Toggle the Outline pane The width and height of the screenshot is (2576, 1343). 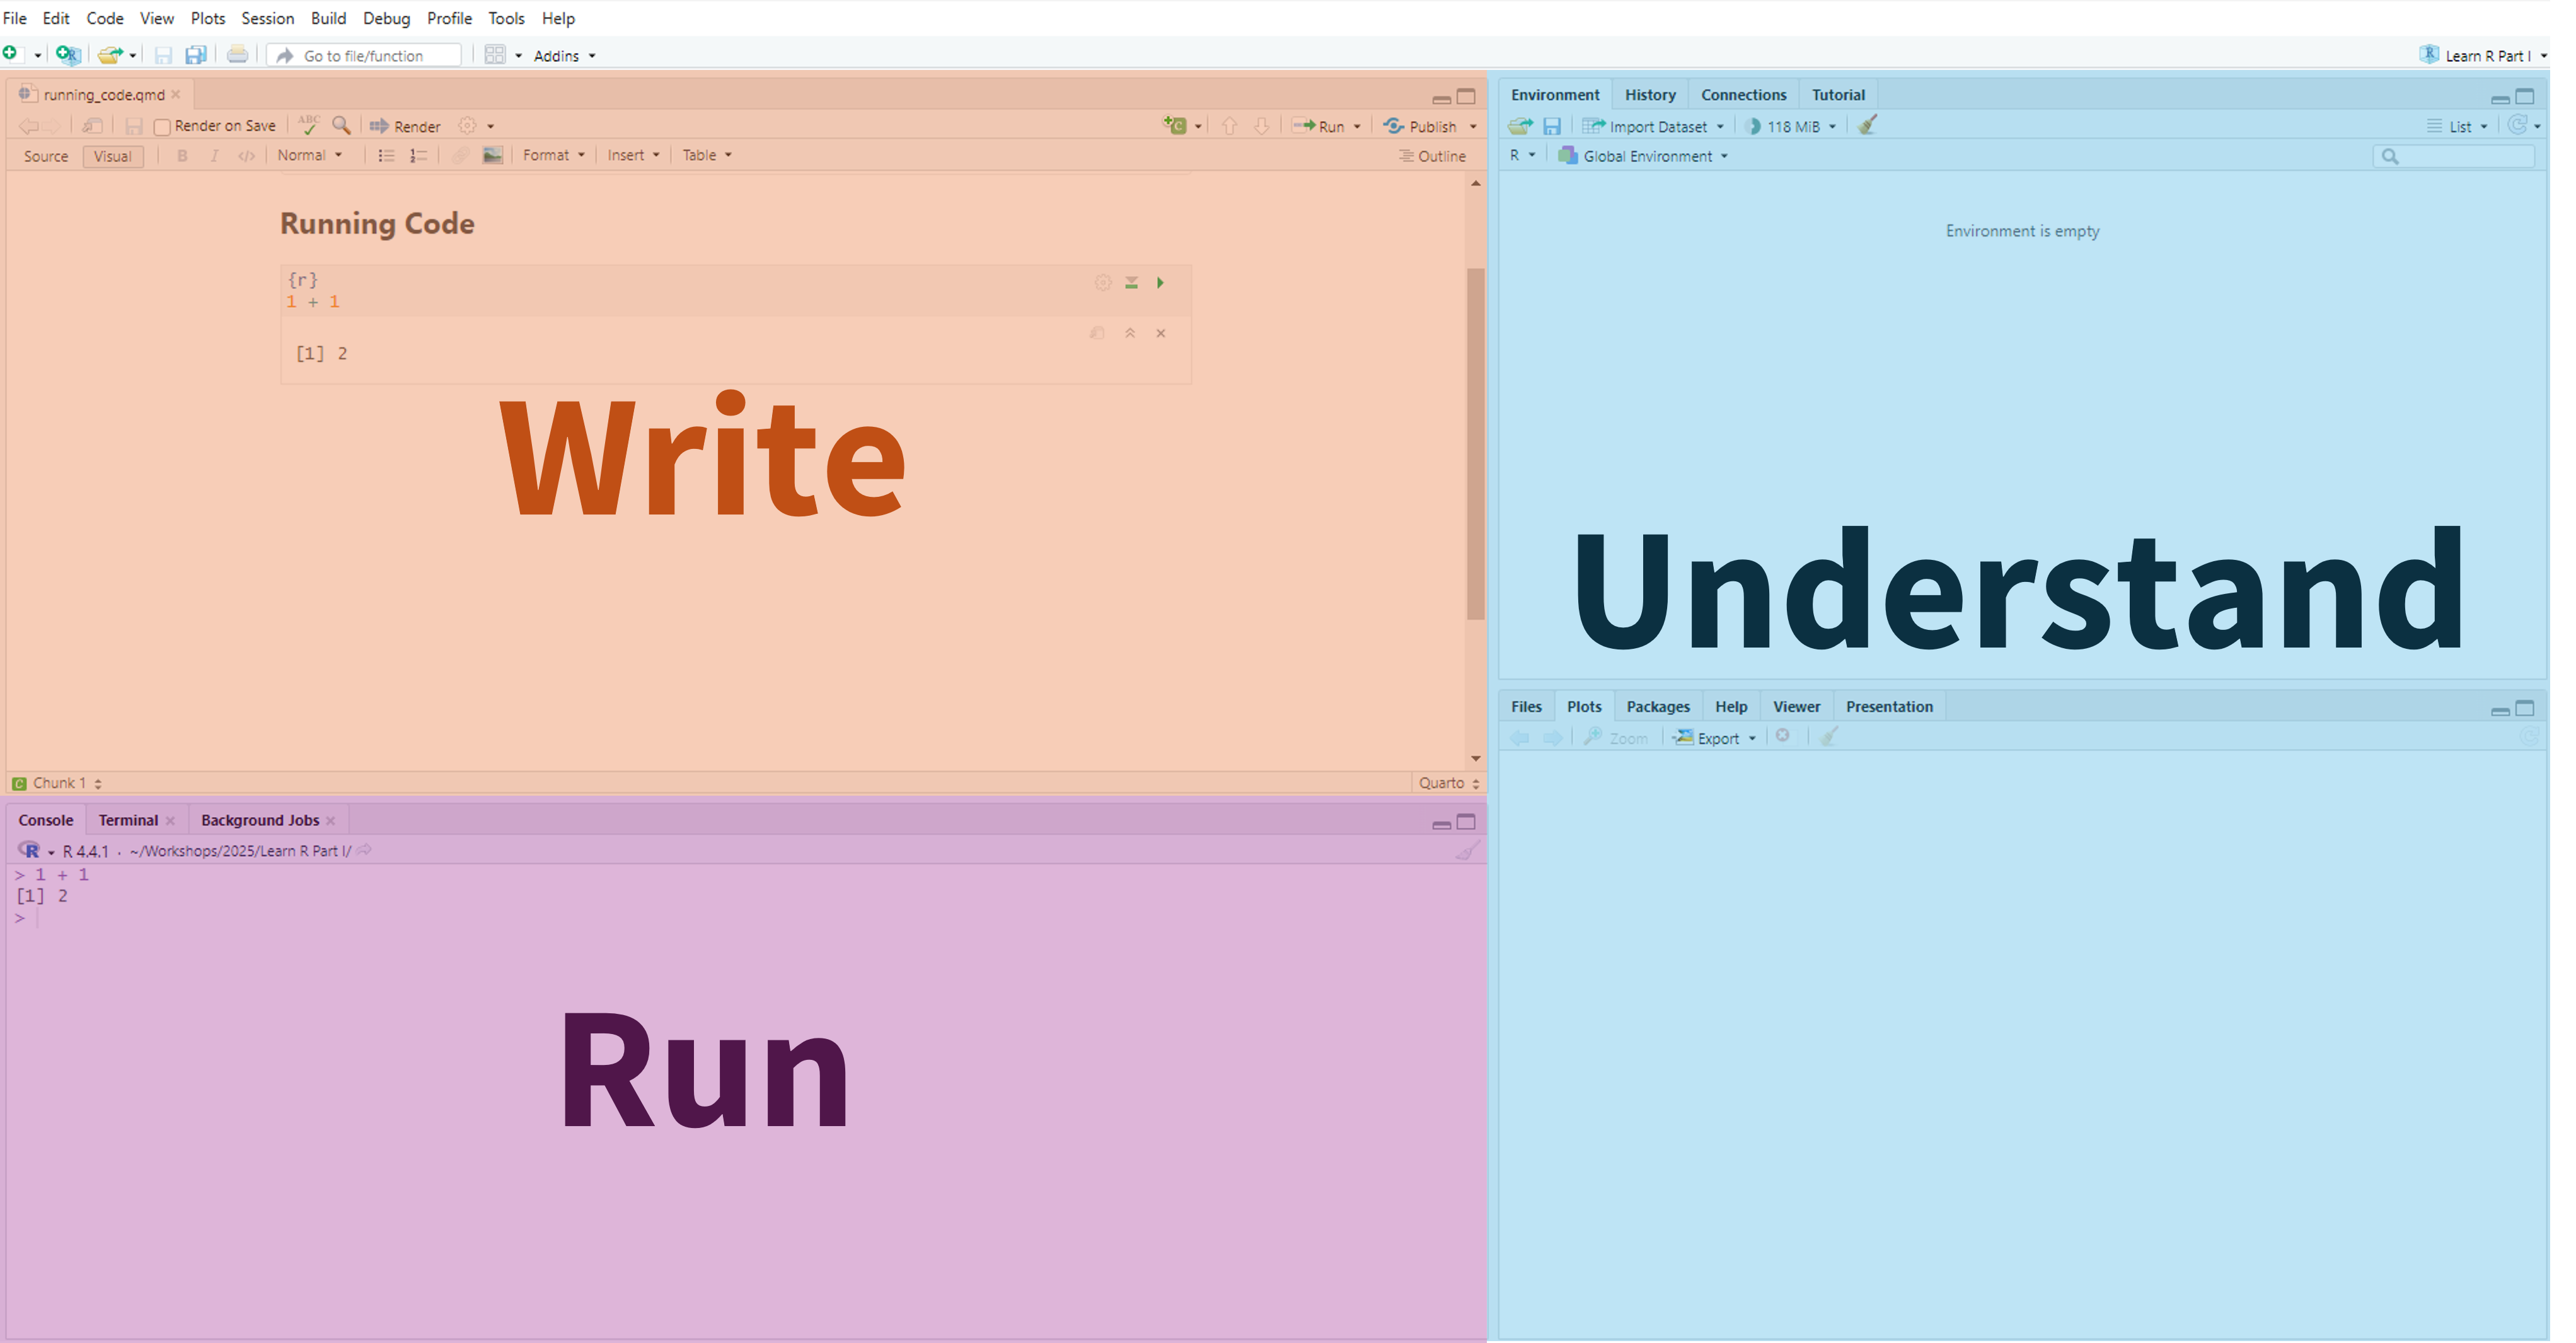click(x=1432, y=156)
